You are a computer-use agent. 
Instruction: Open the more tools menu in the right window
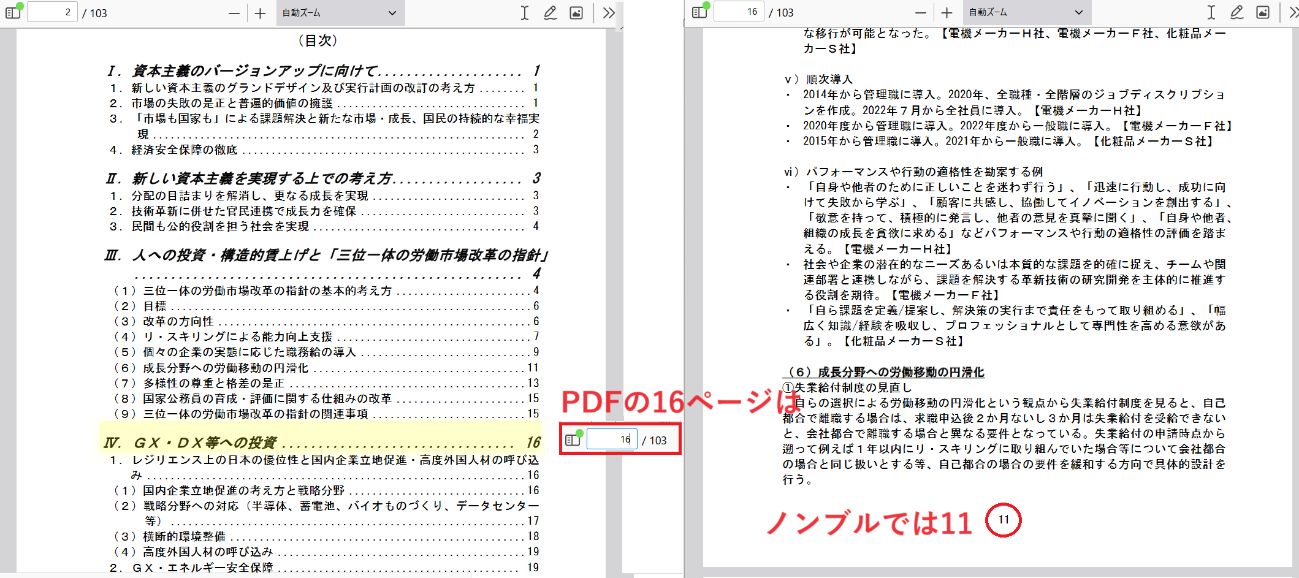point(1294,12)
